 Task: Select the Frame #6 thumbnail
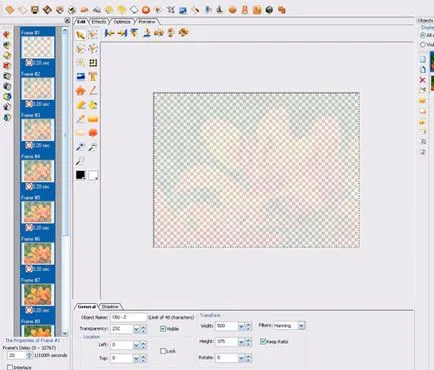pyautogui.click(x=38, y=253)
